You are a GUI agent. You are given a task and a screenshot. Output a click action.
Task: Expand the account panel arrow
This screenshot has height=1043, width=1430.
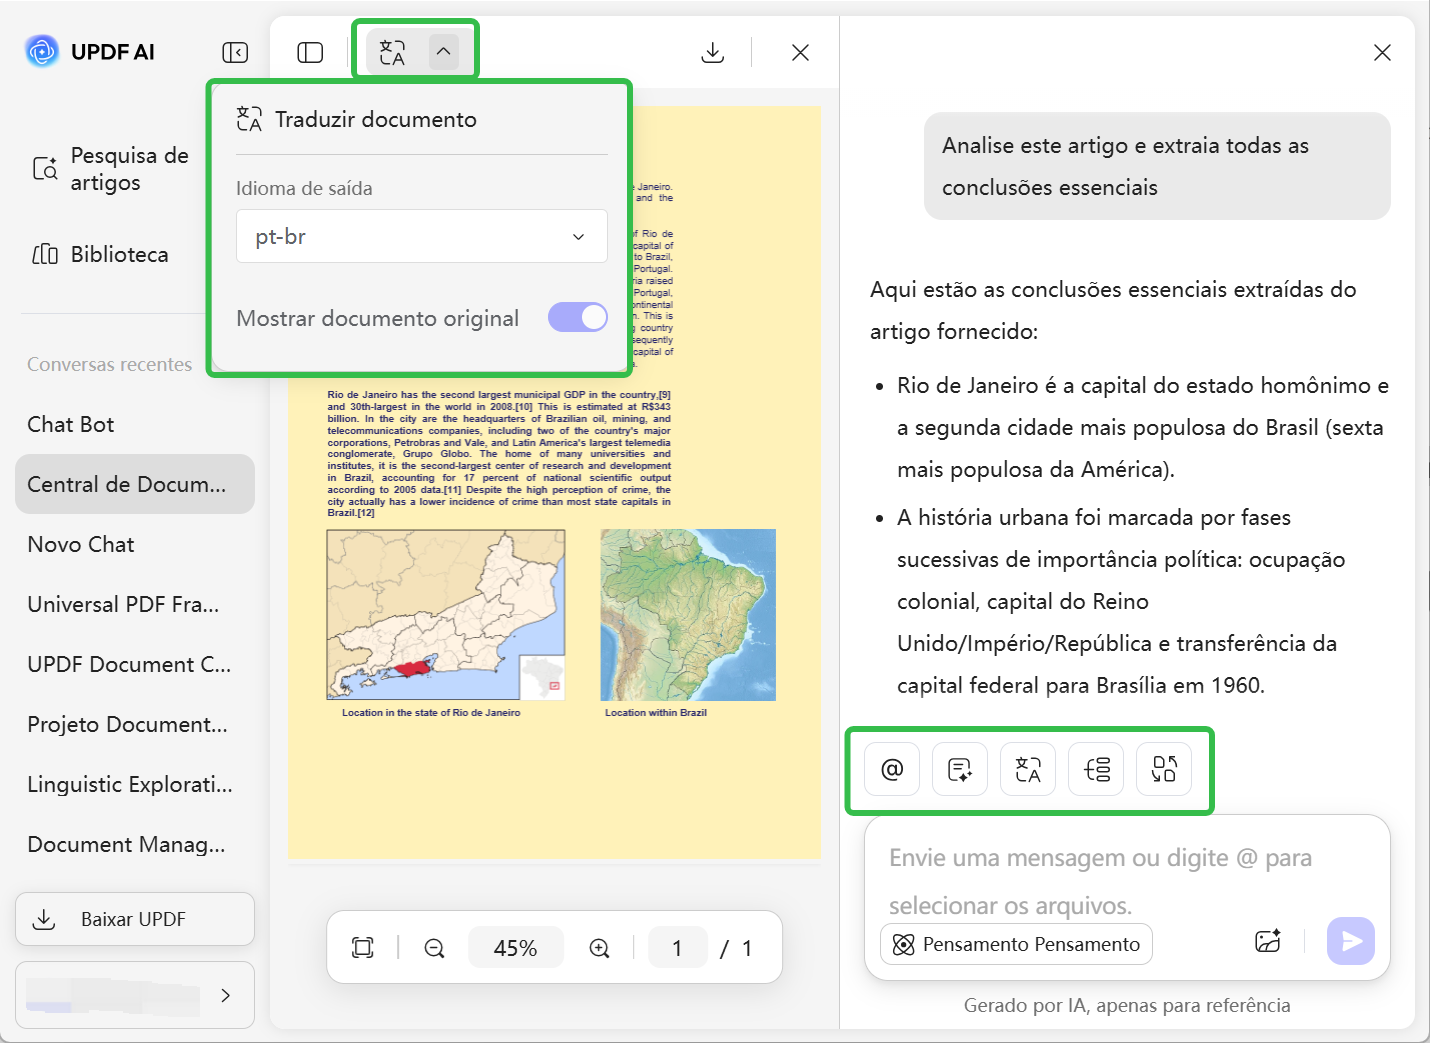pyautogui.click(x=226, y=995)
